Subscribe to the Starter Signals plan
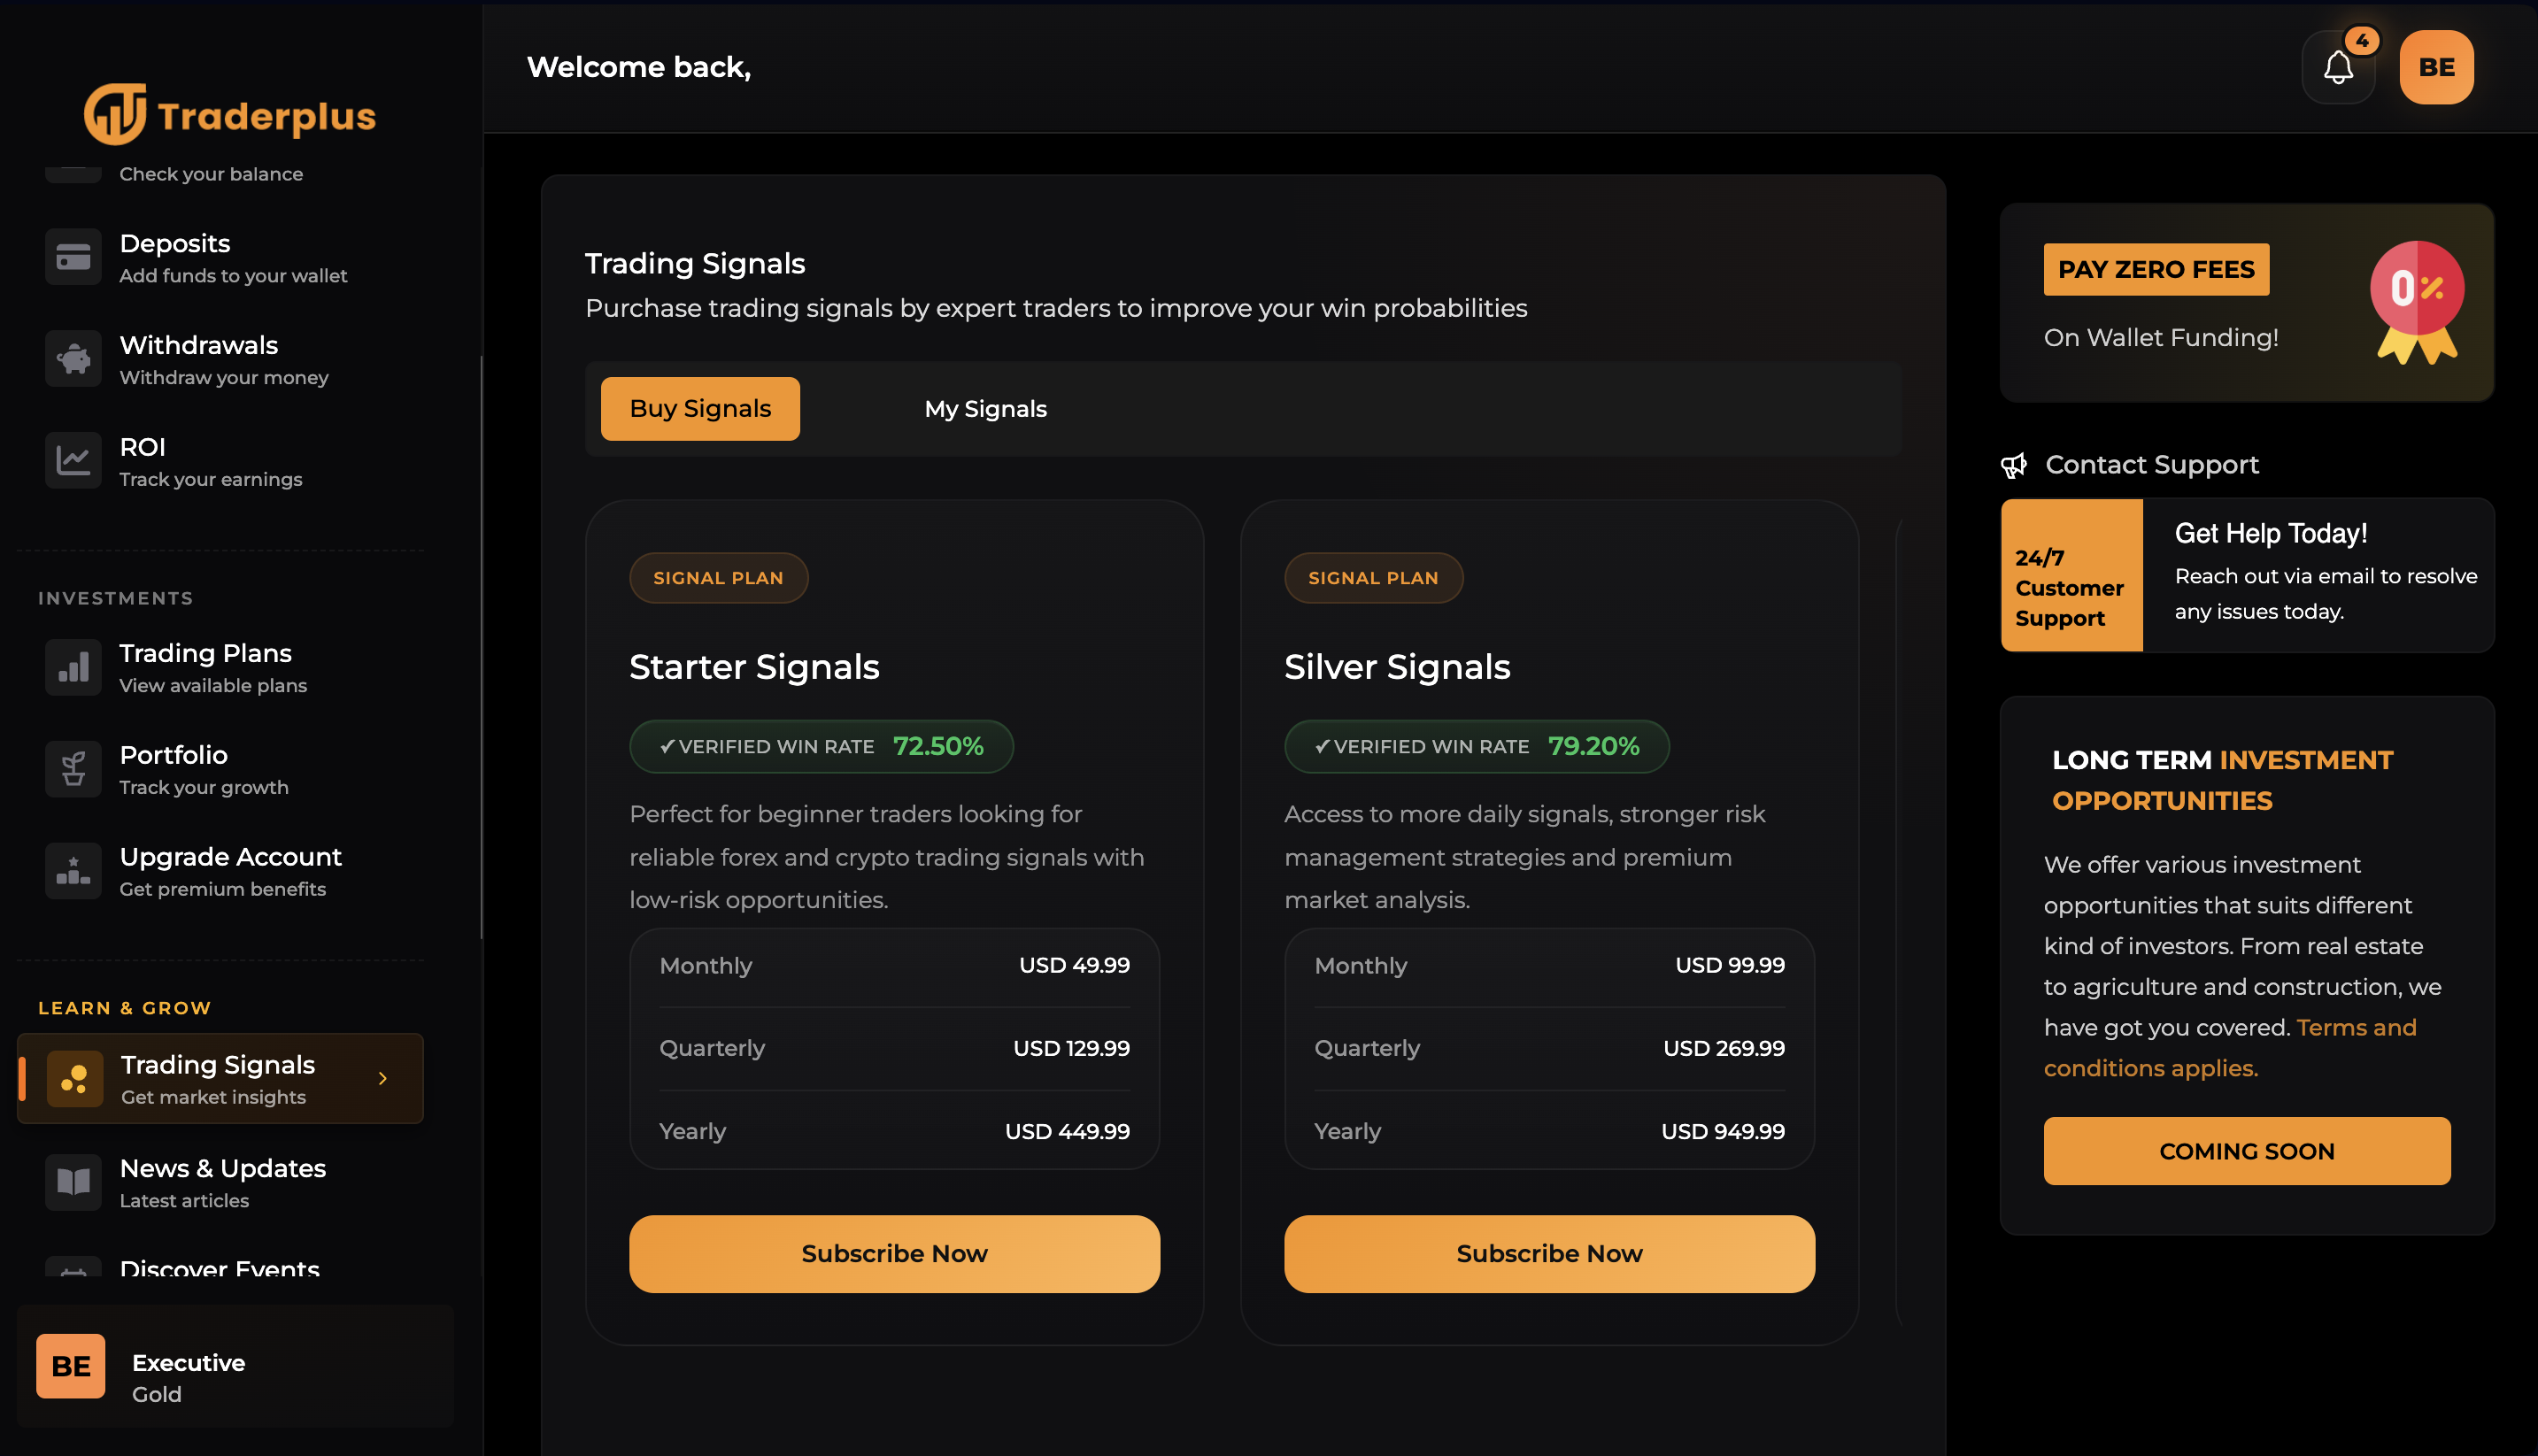 pos(894,1253)
